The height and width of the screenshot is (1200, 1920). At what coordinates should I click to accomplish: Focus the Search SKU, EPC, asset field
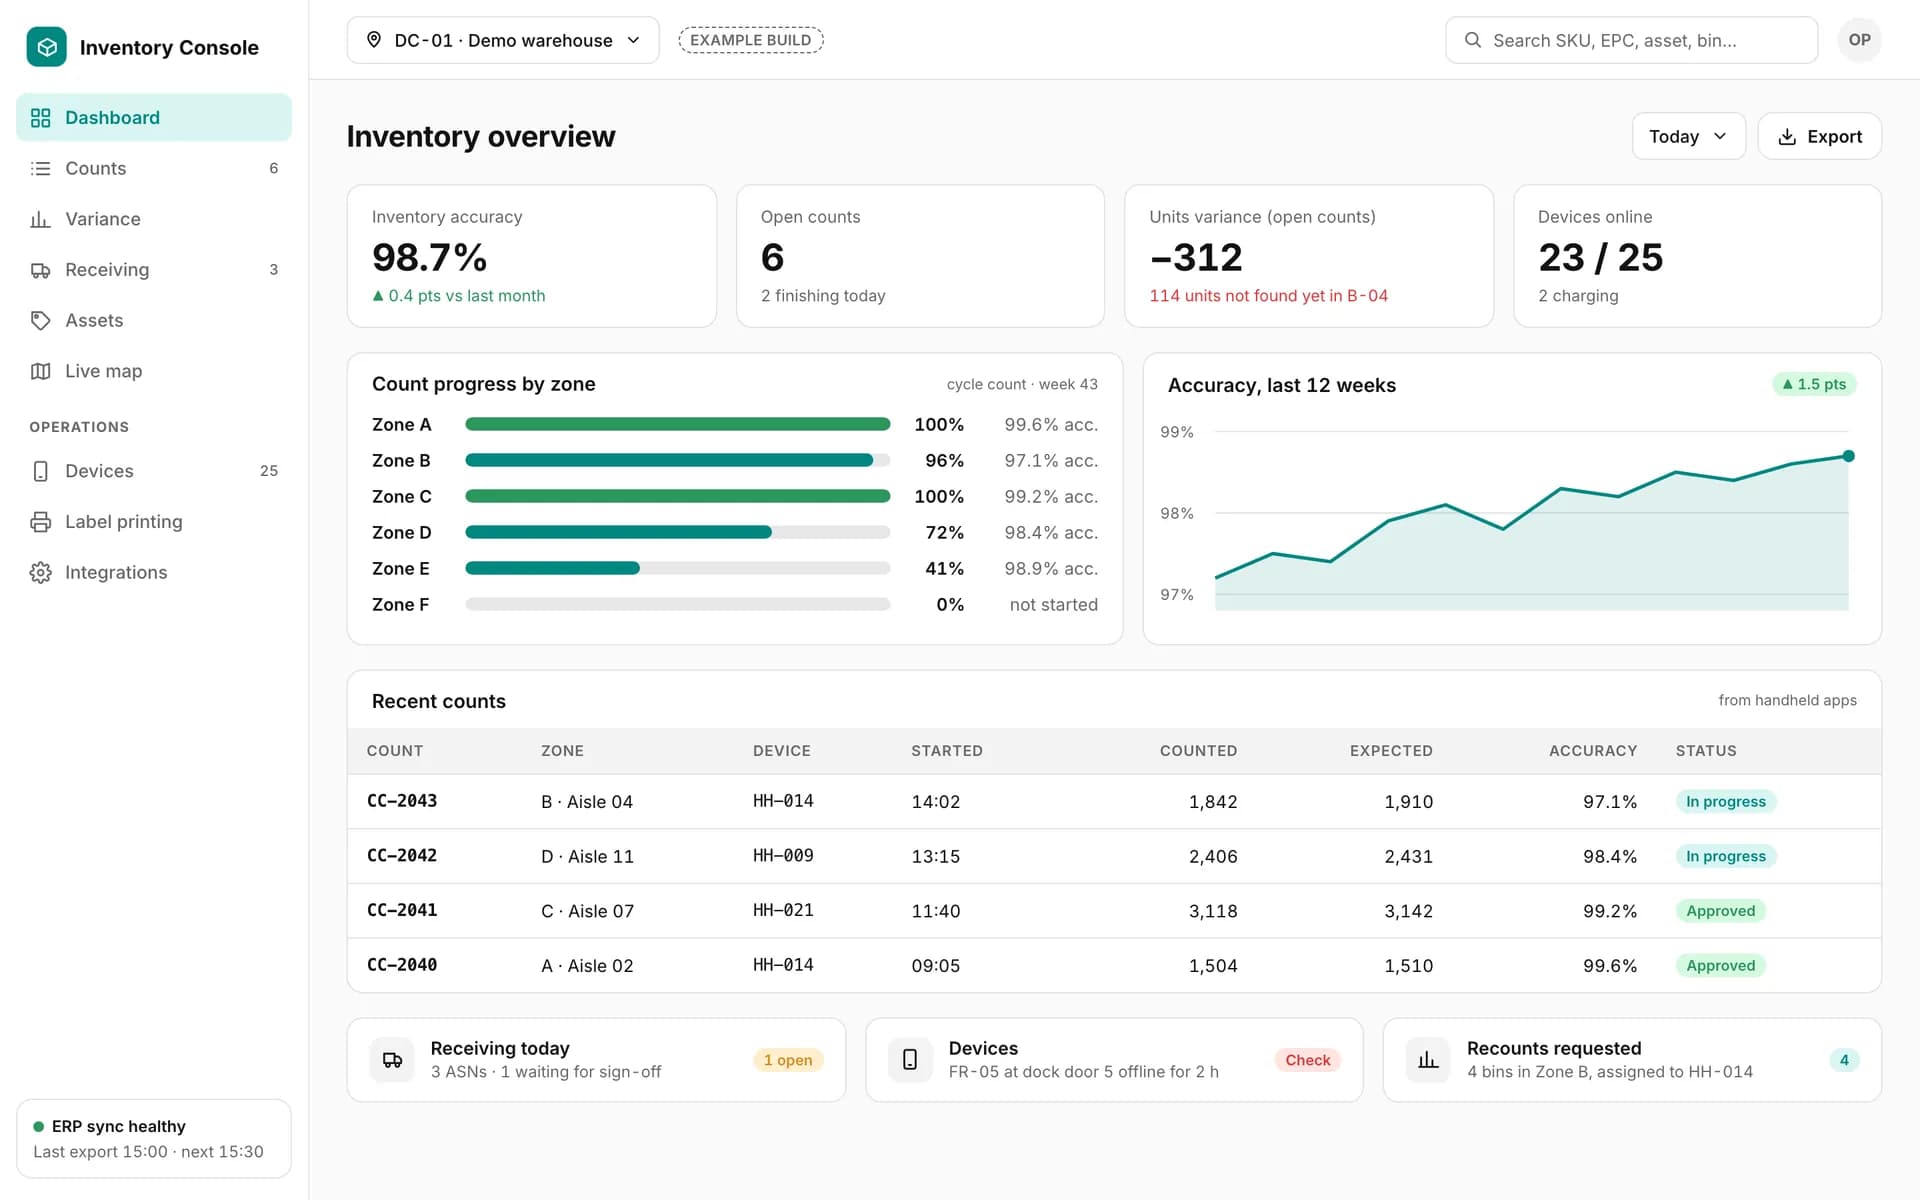coord(1631,40)
